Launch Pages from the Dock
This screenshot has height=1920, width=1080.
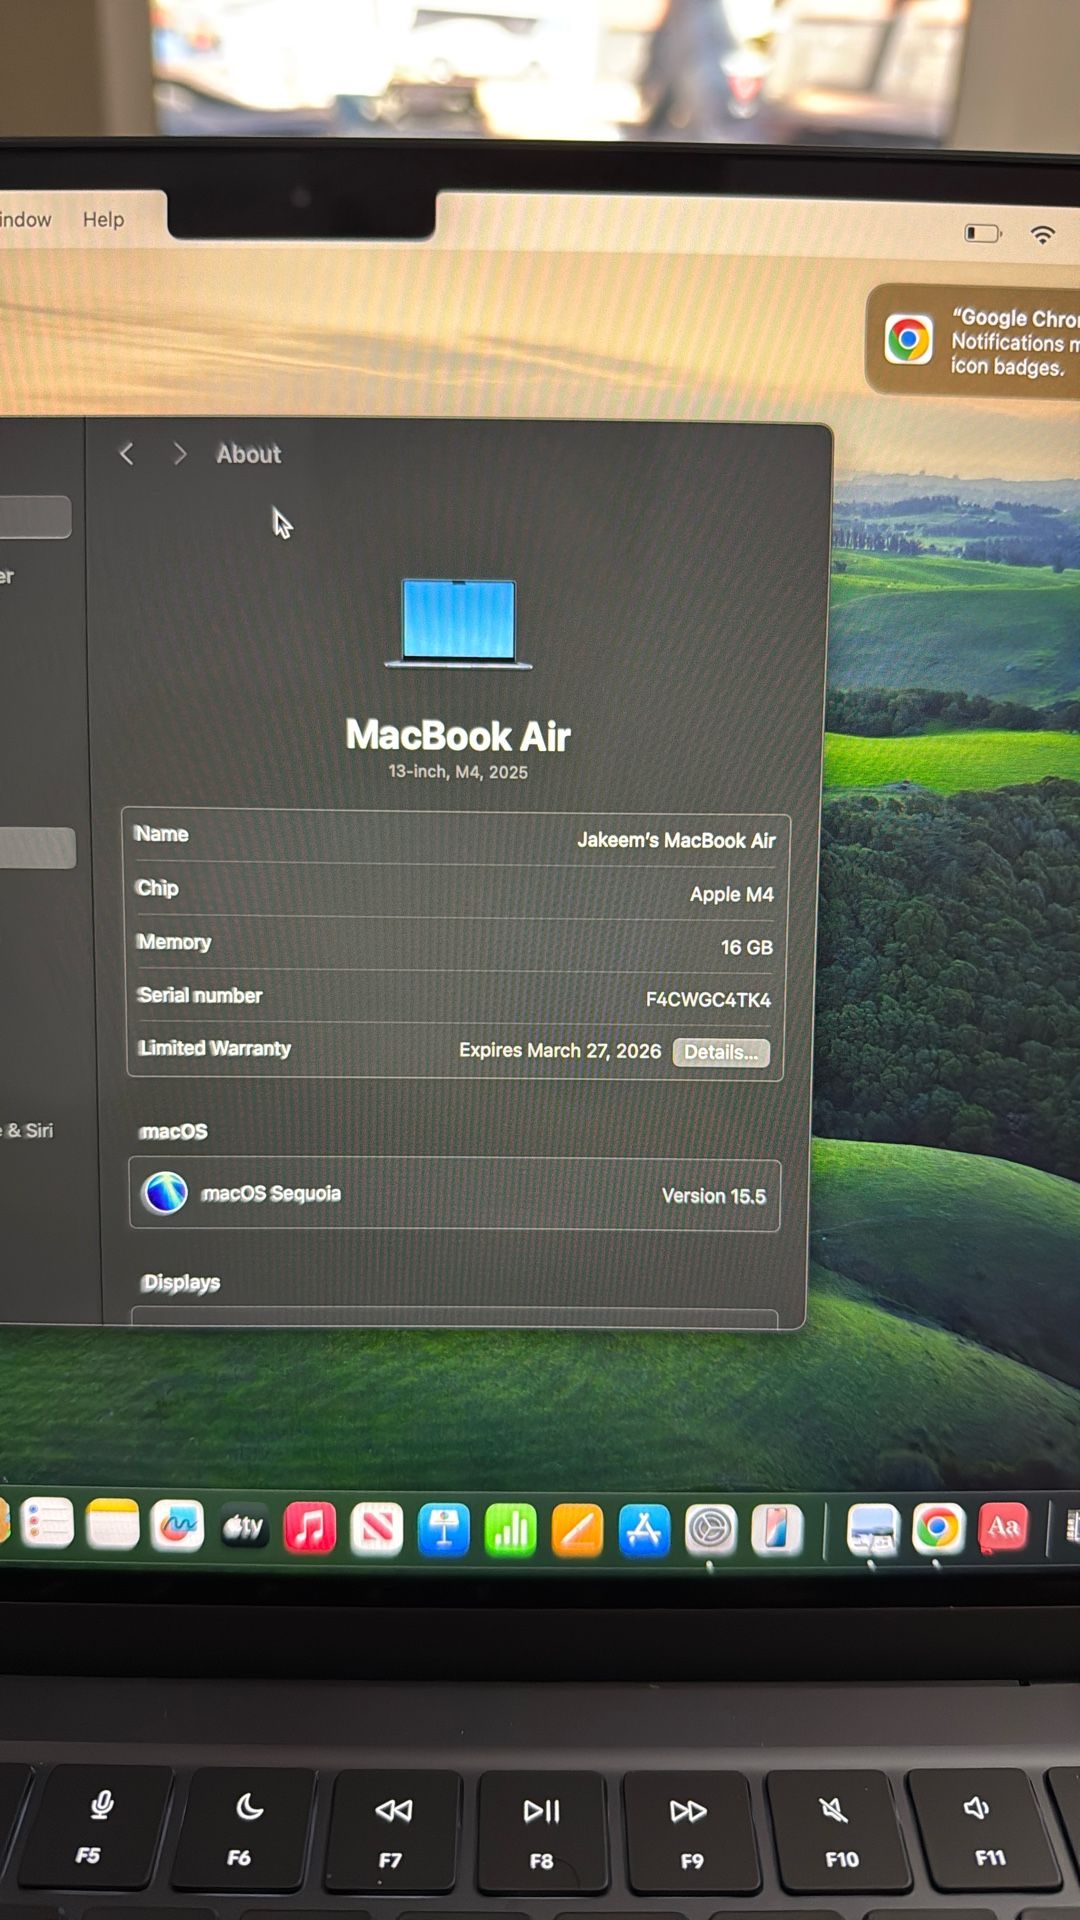pos(577,1530)
